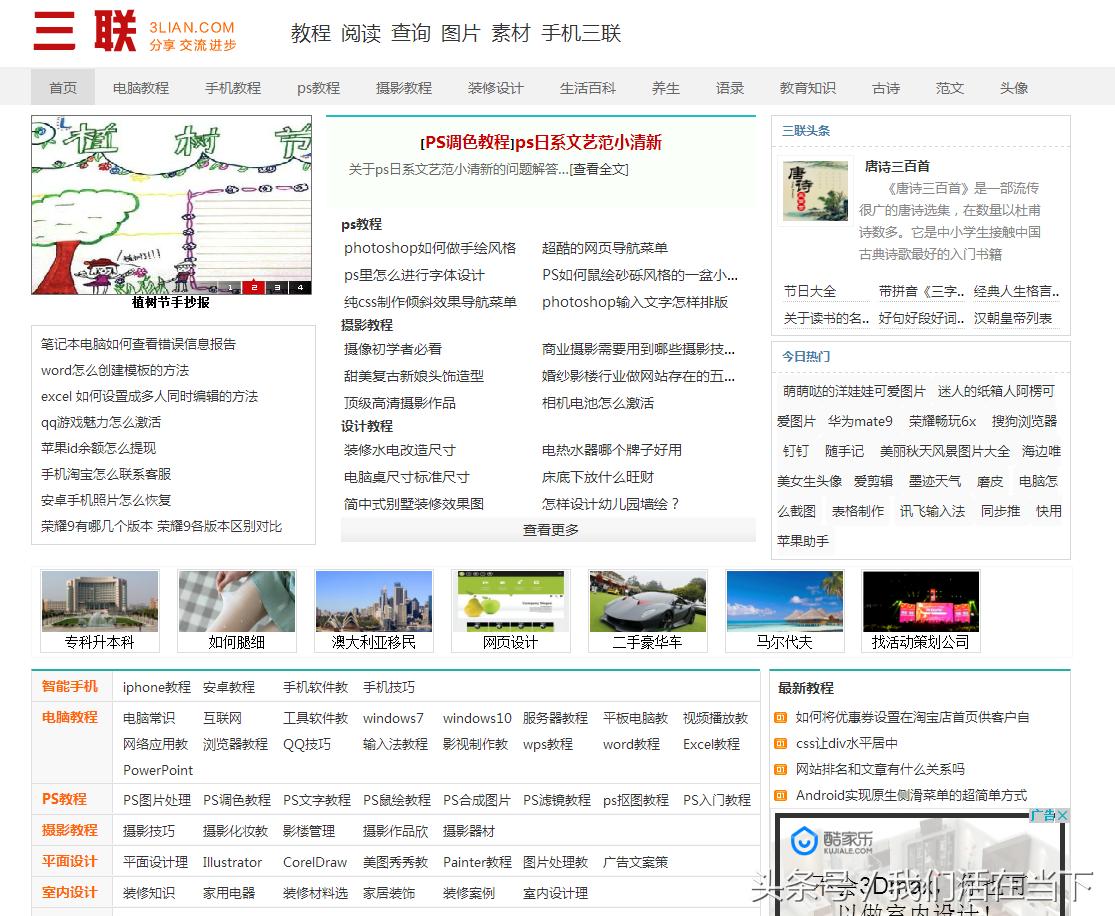Open the 手机三联 menu in the header

pyautogui.click(x=581, y=33)
